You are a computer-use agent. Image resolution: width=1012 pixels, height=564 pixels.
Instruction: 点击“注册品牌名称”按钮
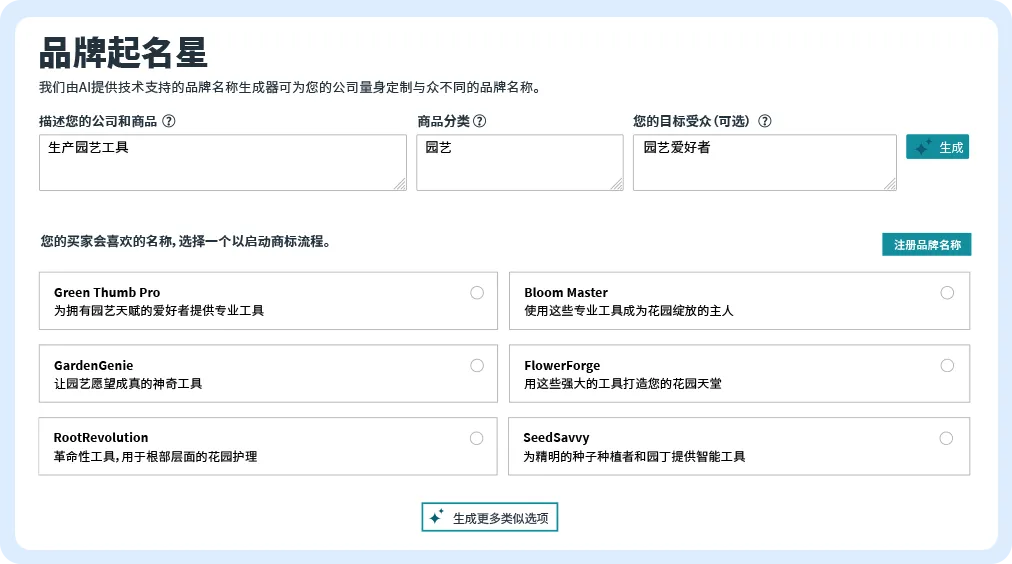926,244
